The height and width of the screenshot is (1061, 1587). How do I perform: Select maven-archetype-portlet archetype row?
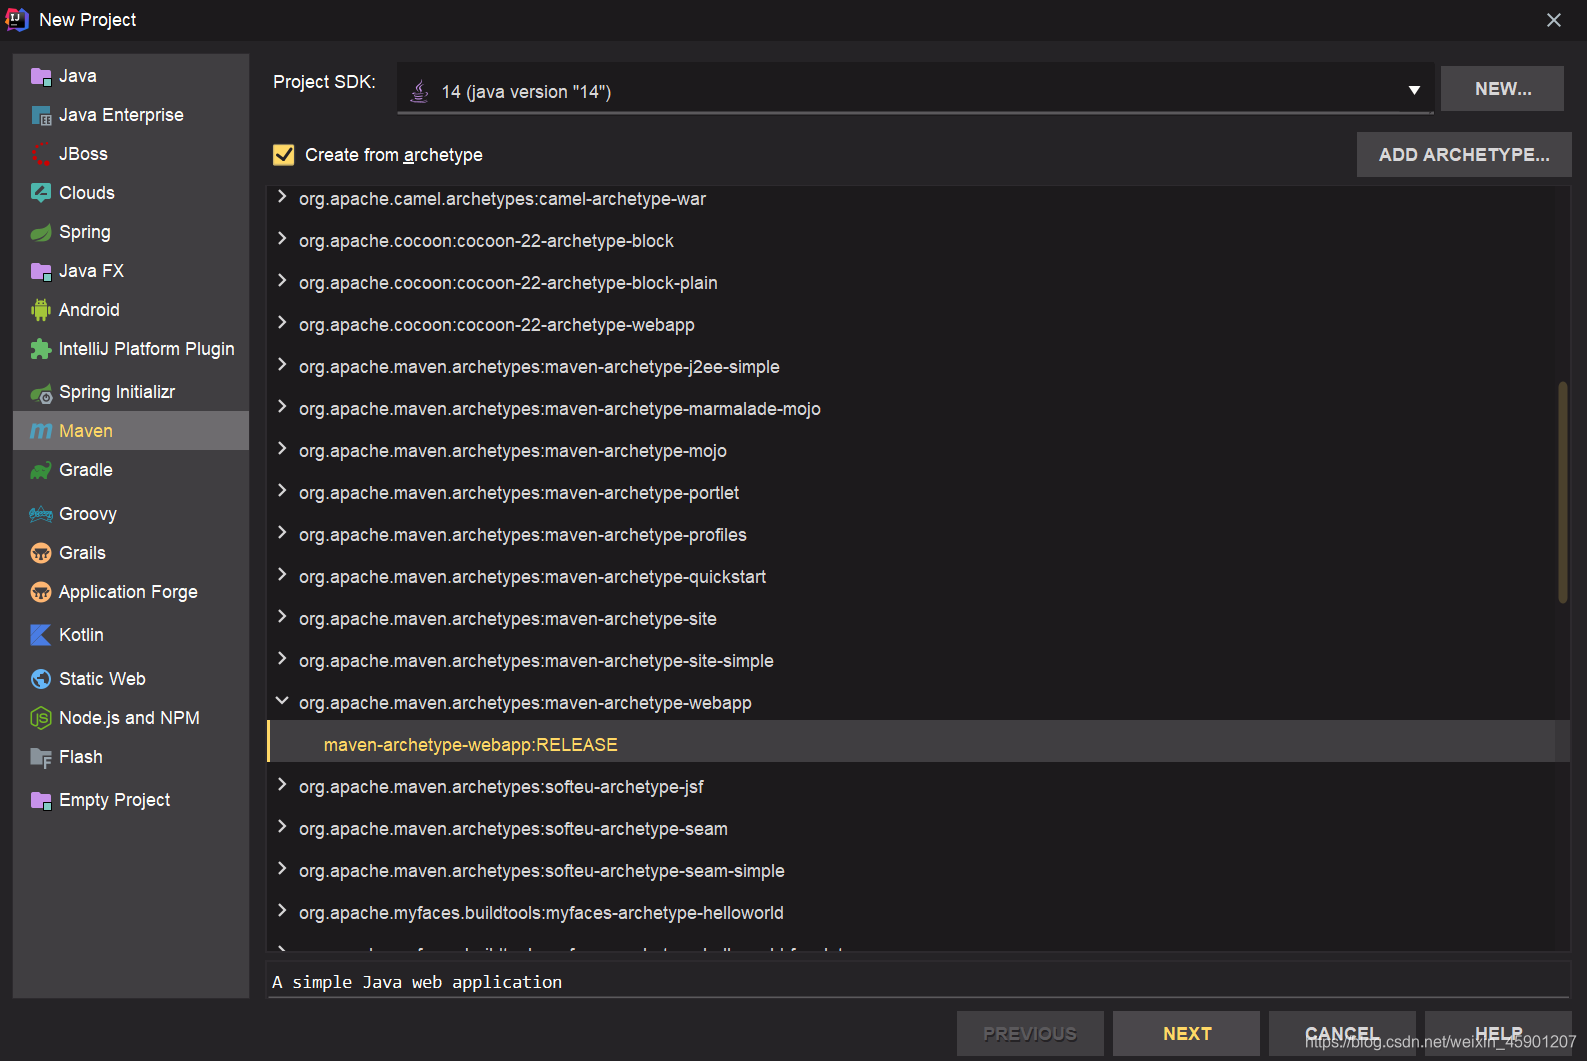(x=918, y=493)
